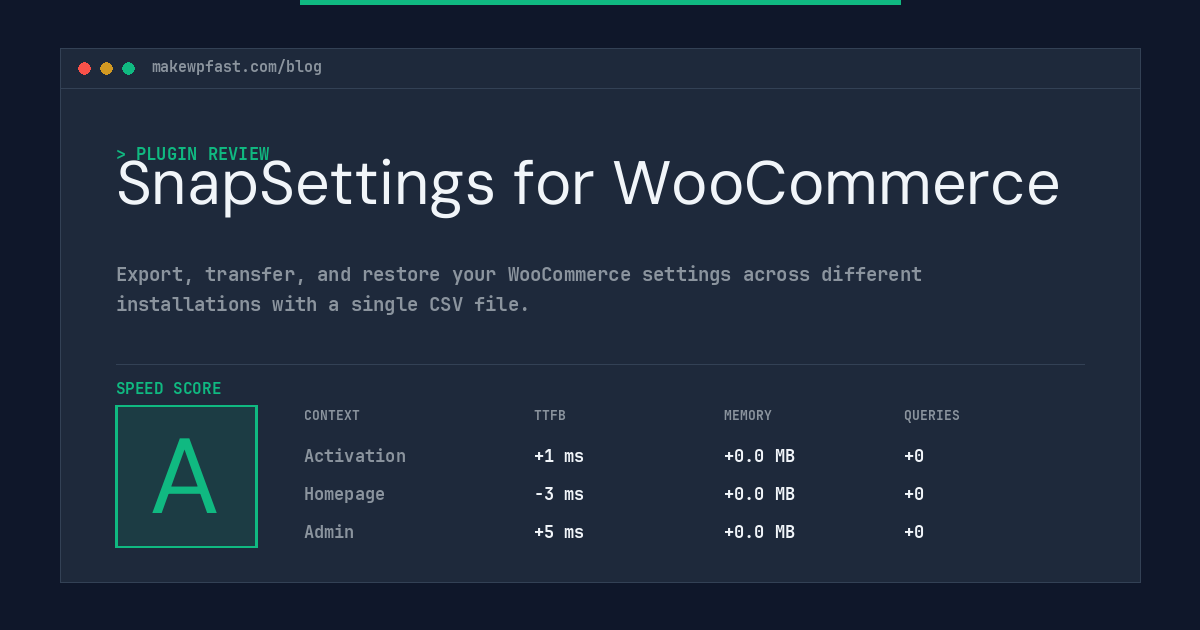Click the 'SPEED SCORE' label
The height and width of the screenshot is (630, 1200).
pos(169,389)
